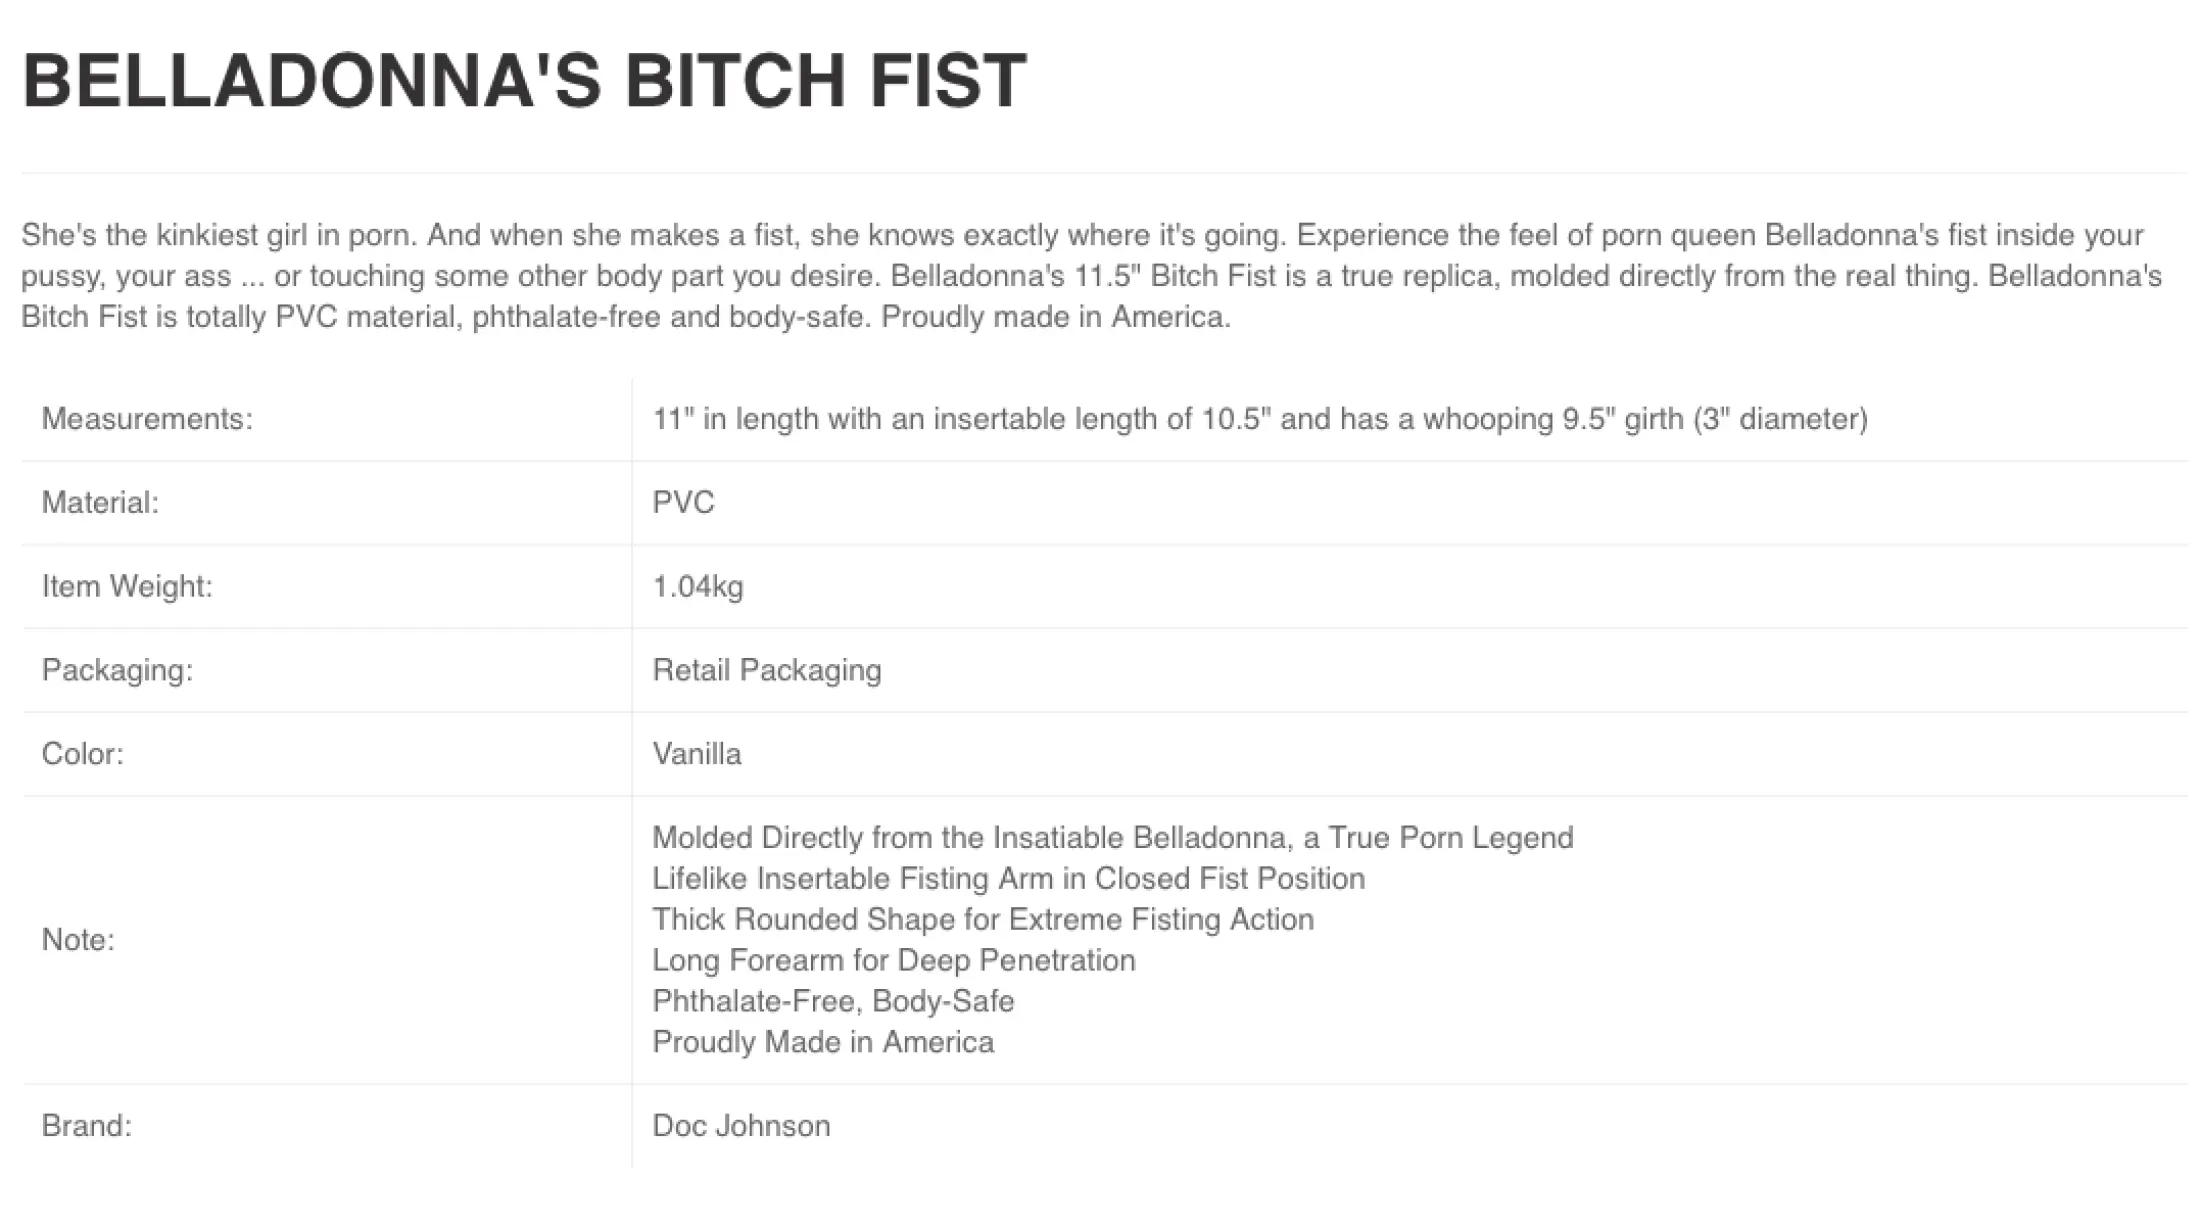This screenshot has height=1226, width=2200.
Task: Click the measurements value with 9.5" girth
Action: (1259, 419)
